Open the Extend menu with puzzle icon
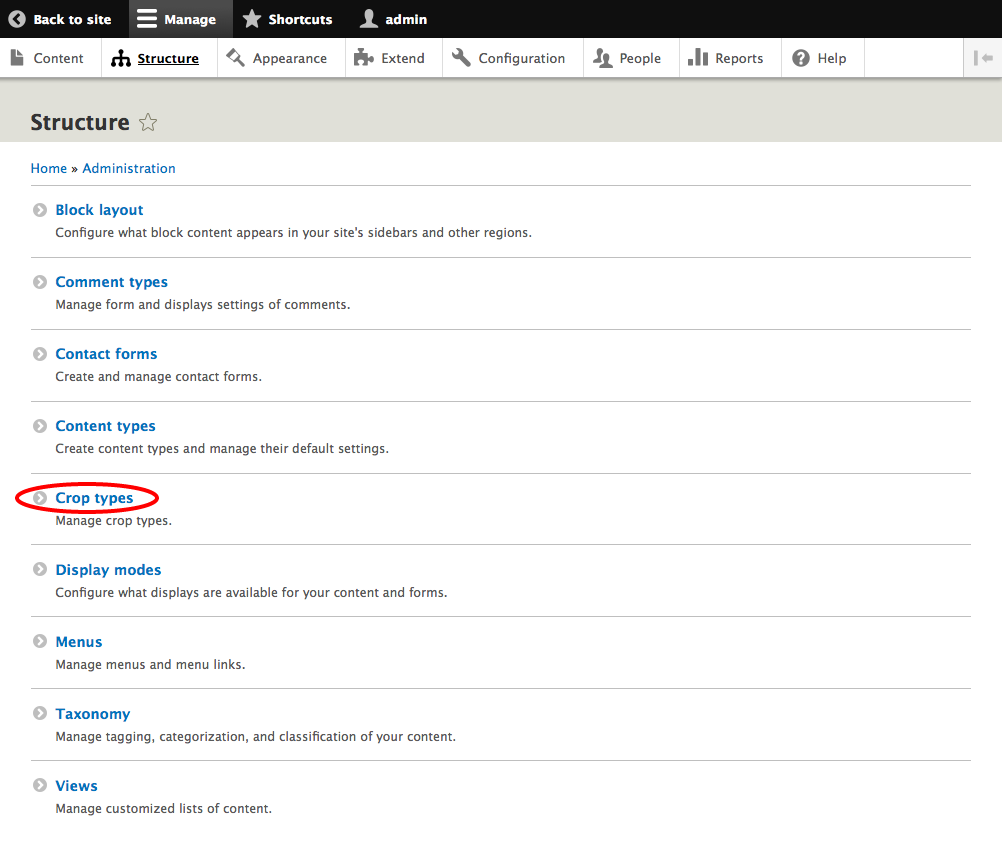Image resolution: width=1002 pixels, height=852 pixels. 390,59
